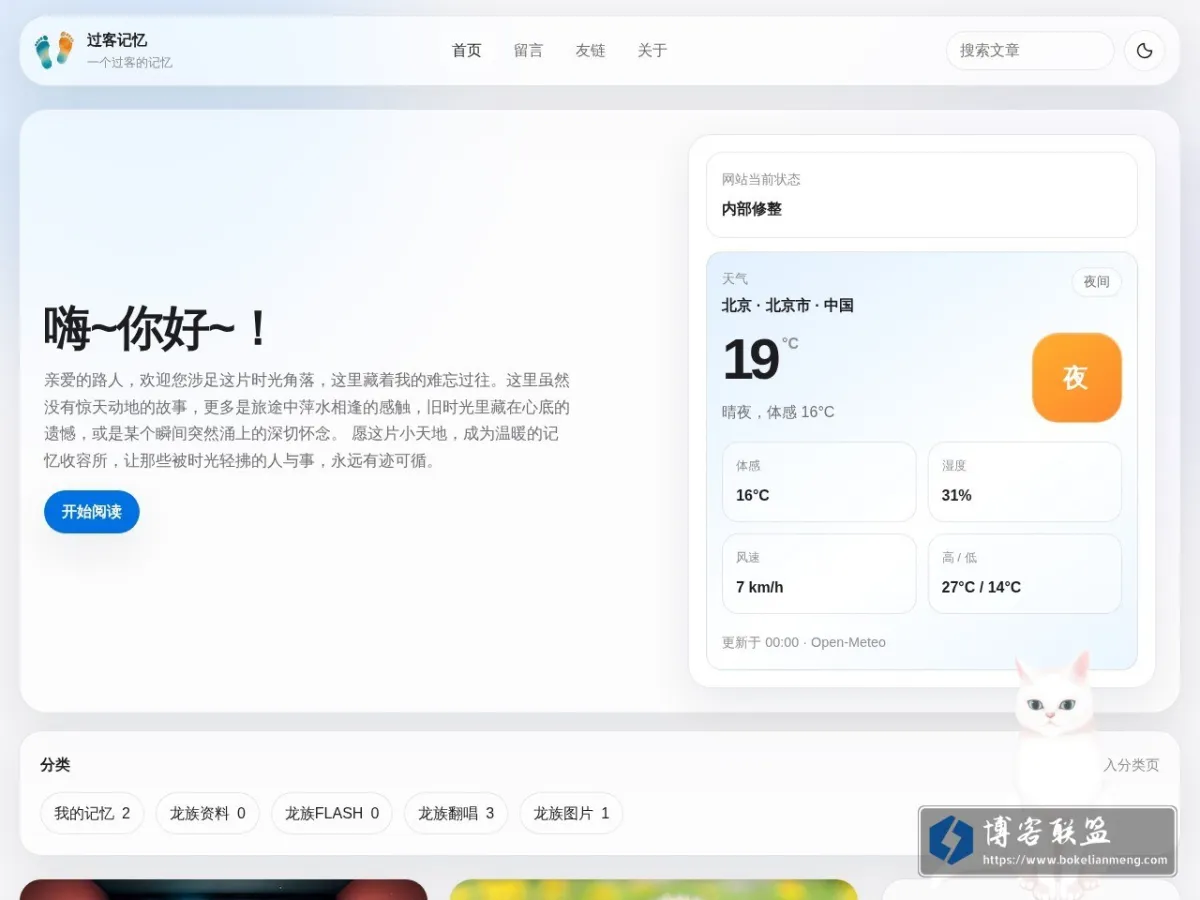This screenshot has width=1200, height=900.
Task: Click the 开始阅读 button
Action: point(92,512)
